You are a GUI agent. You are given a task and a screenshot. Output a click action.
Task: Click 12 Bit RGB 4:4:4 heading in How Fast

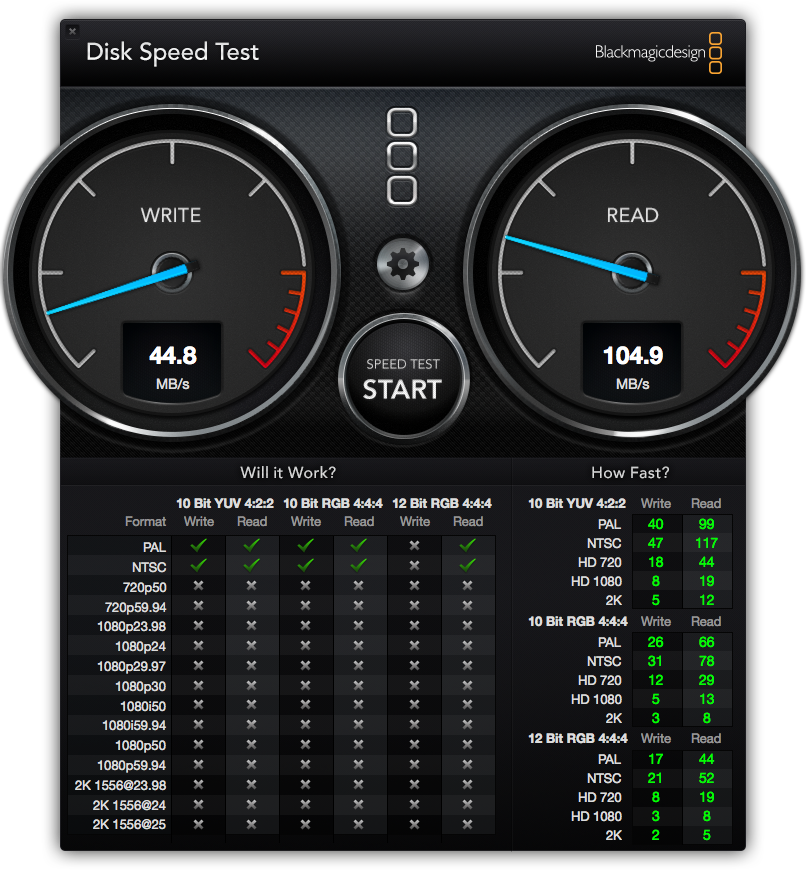click(578, 739)
